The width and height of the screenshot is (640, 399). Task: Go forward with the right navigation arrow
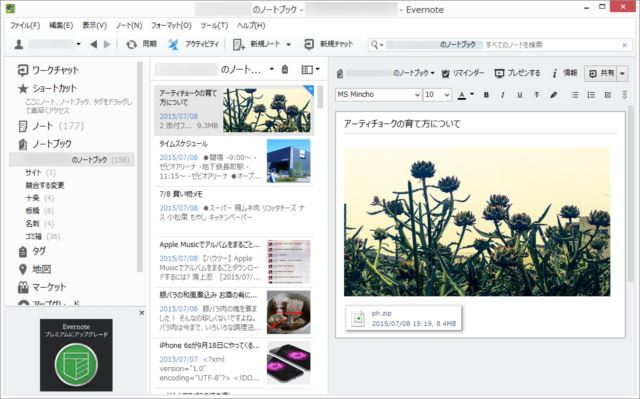coord(107,44)
